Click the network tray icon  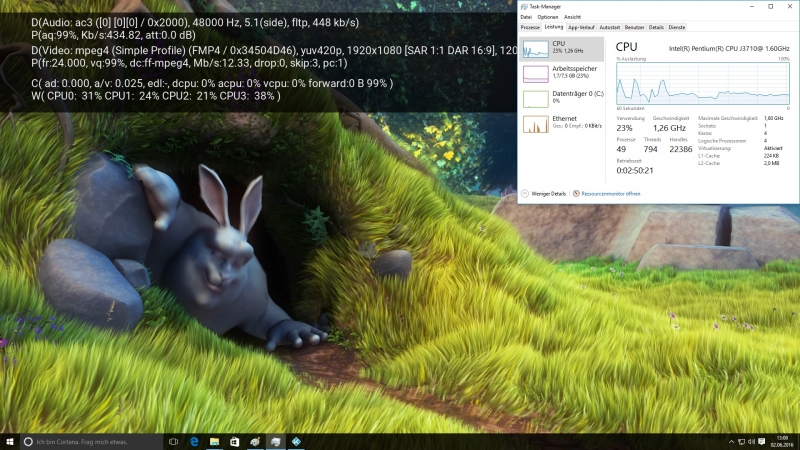[x=741, y=442]
